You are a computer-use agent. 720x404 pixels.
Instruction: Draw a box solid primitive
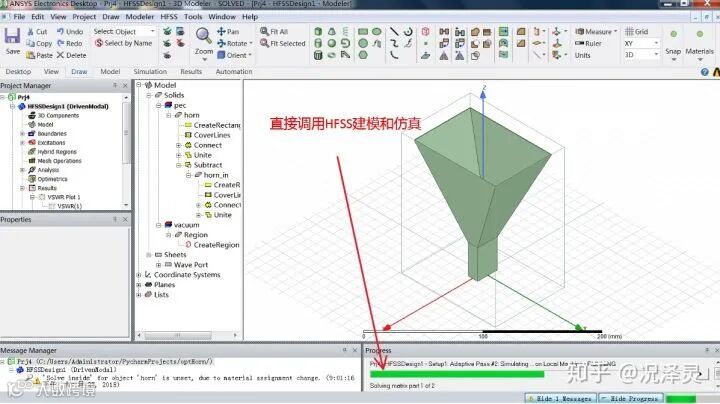[x=318, y=32]
